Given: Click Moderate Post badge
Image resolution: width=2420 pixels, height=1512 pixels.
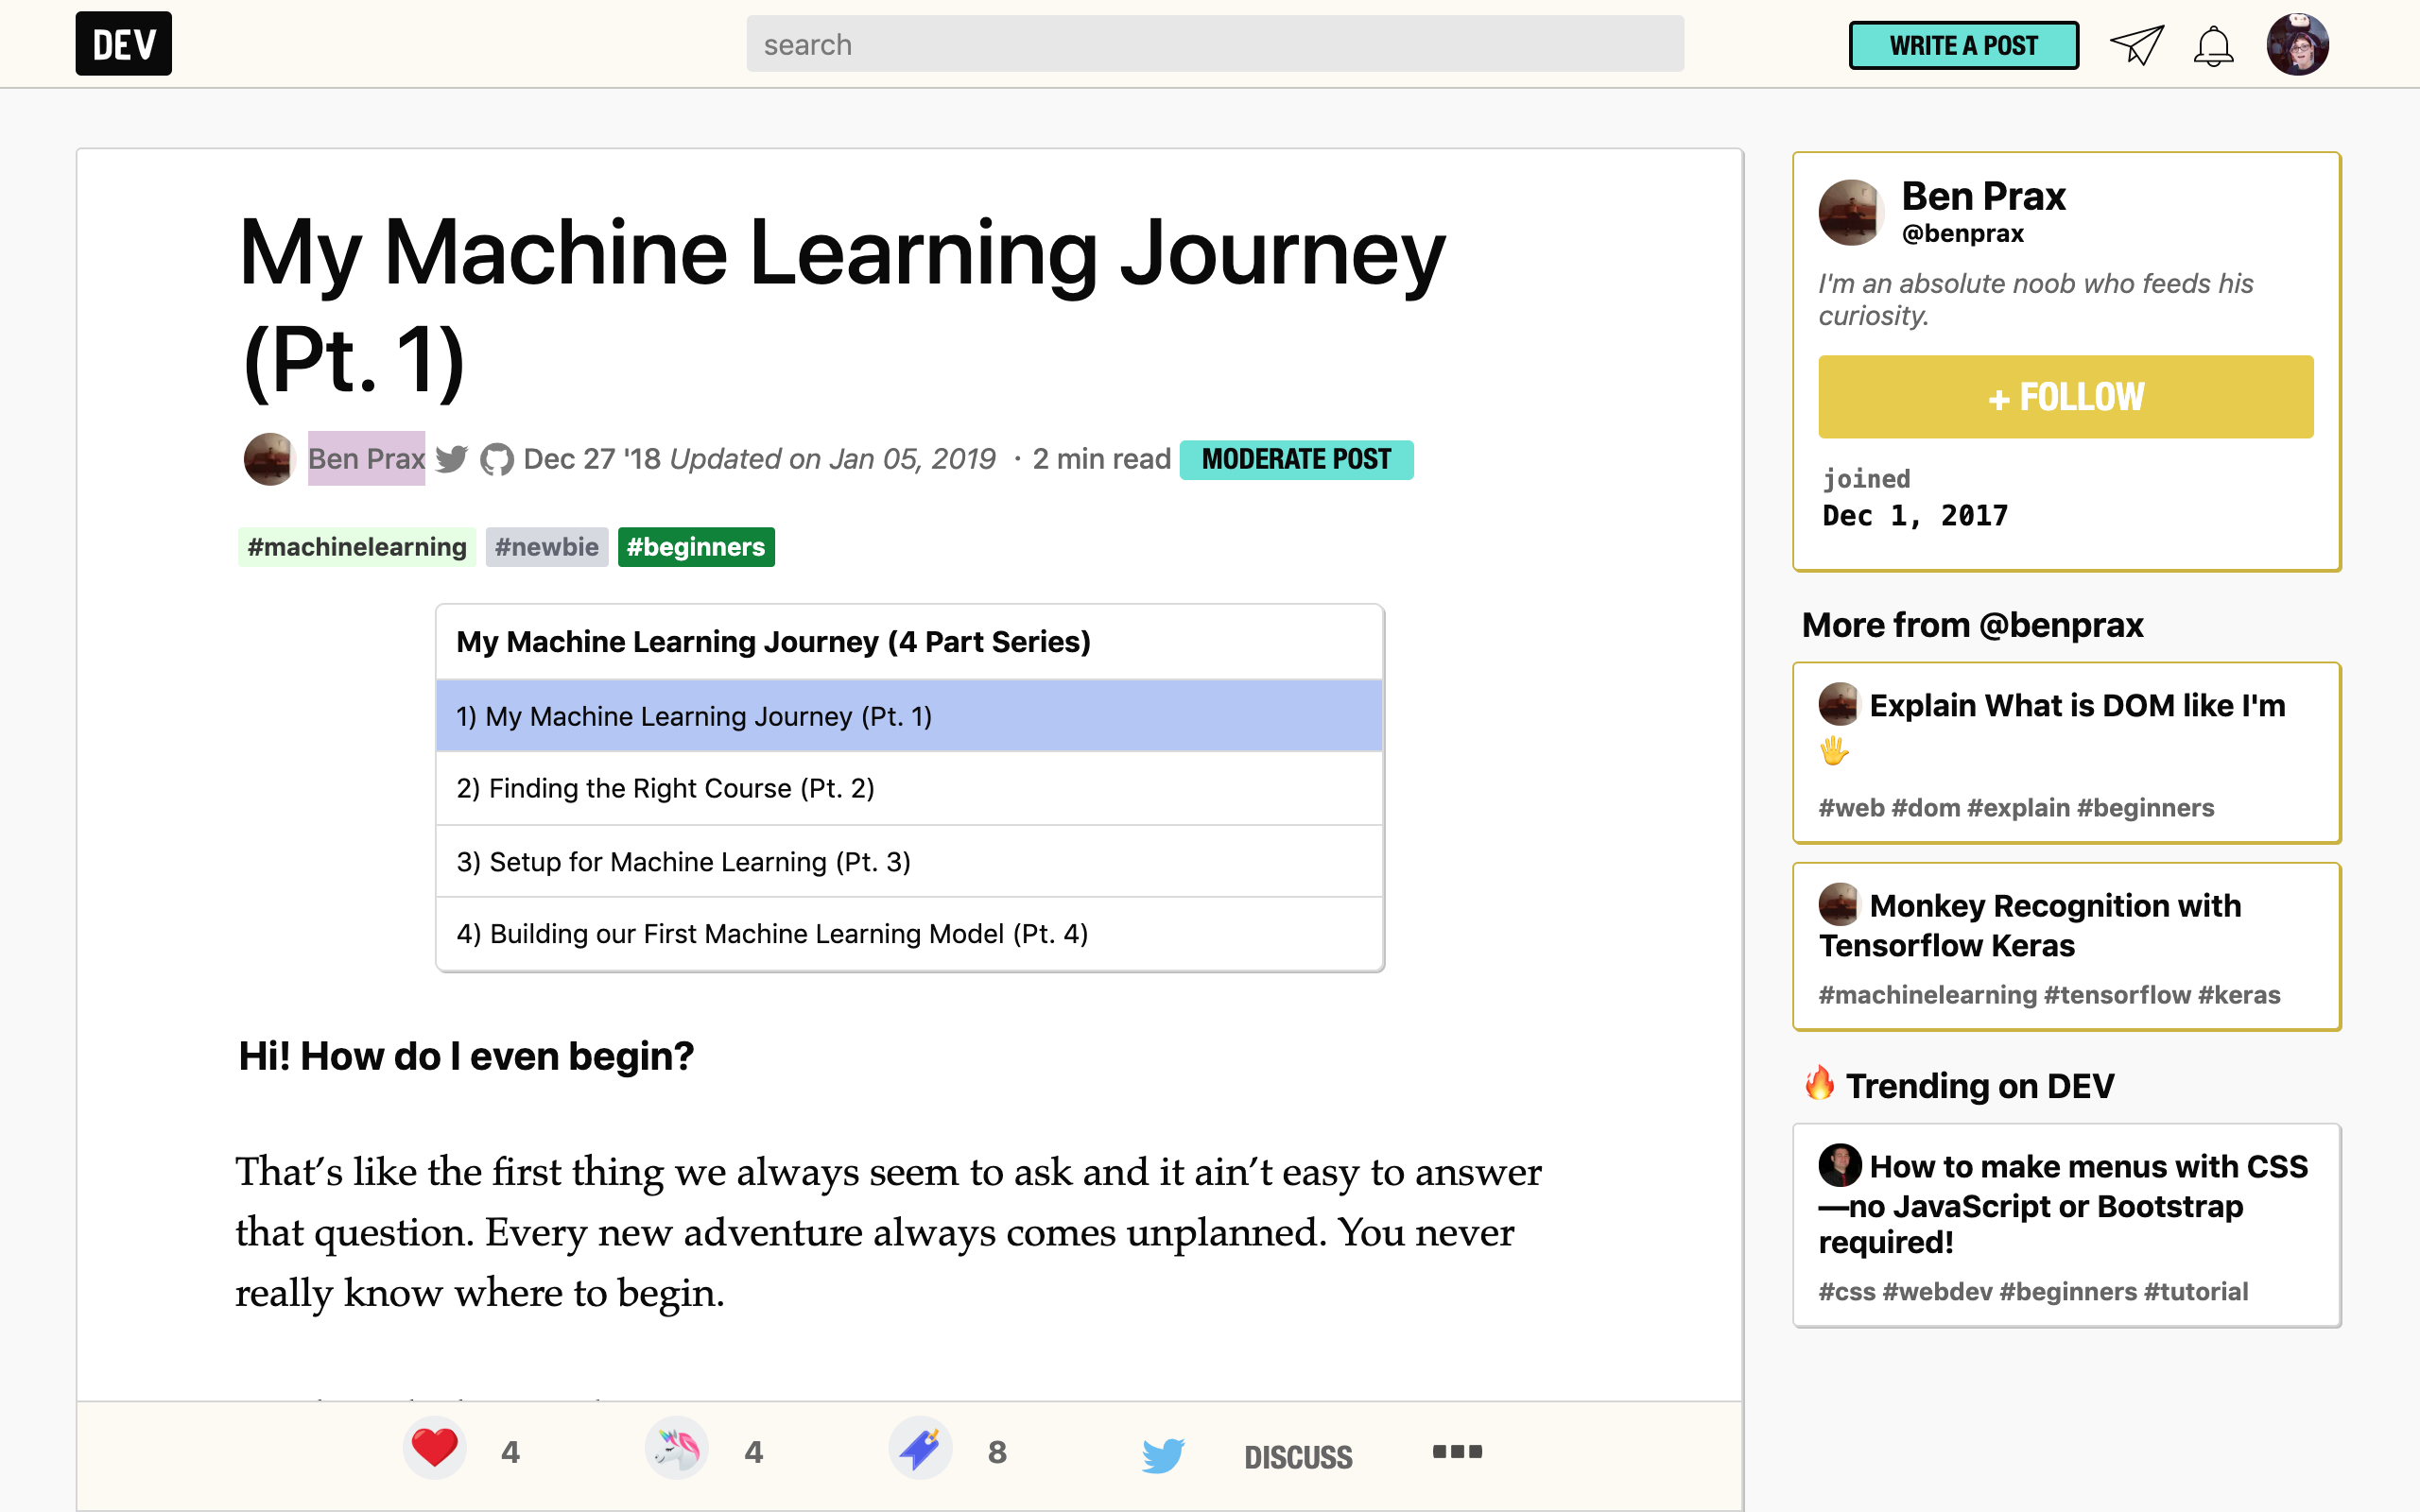Looking at the screenshot, I should 1296,459.
